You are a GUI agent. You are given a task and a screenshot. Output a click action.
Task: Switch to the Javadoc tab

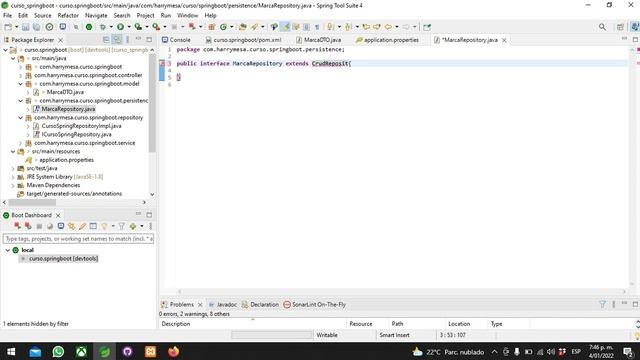tap(223, 304)
